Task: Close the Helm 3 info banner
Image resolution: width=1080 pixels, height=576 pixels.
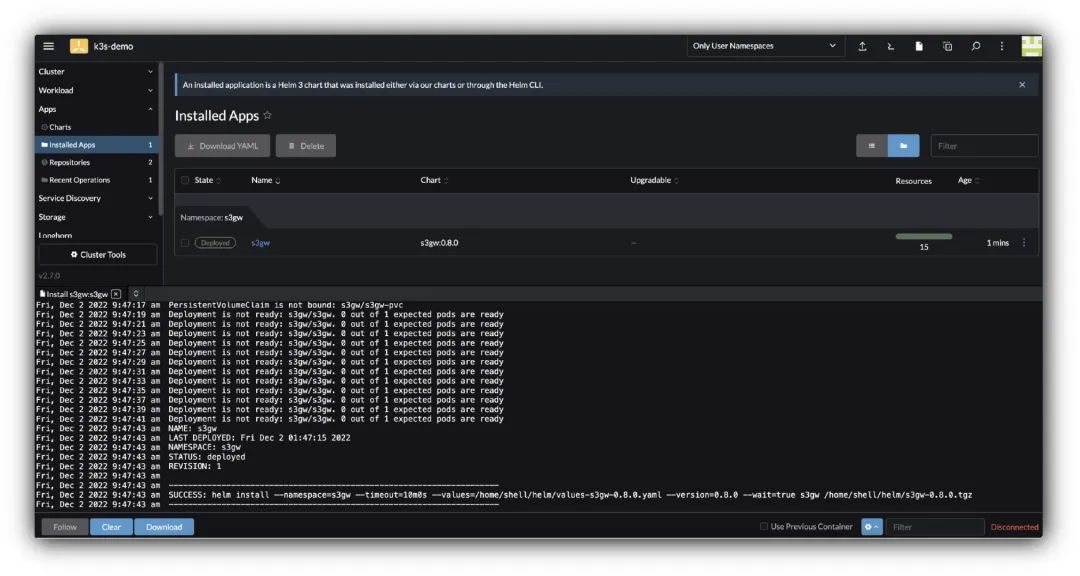Action: click(x=1022, y=85)
